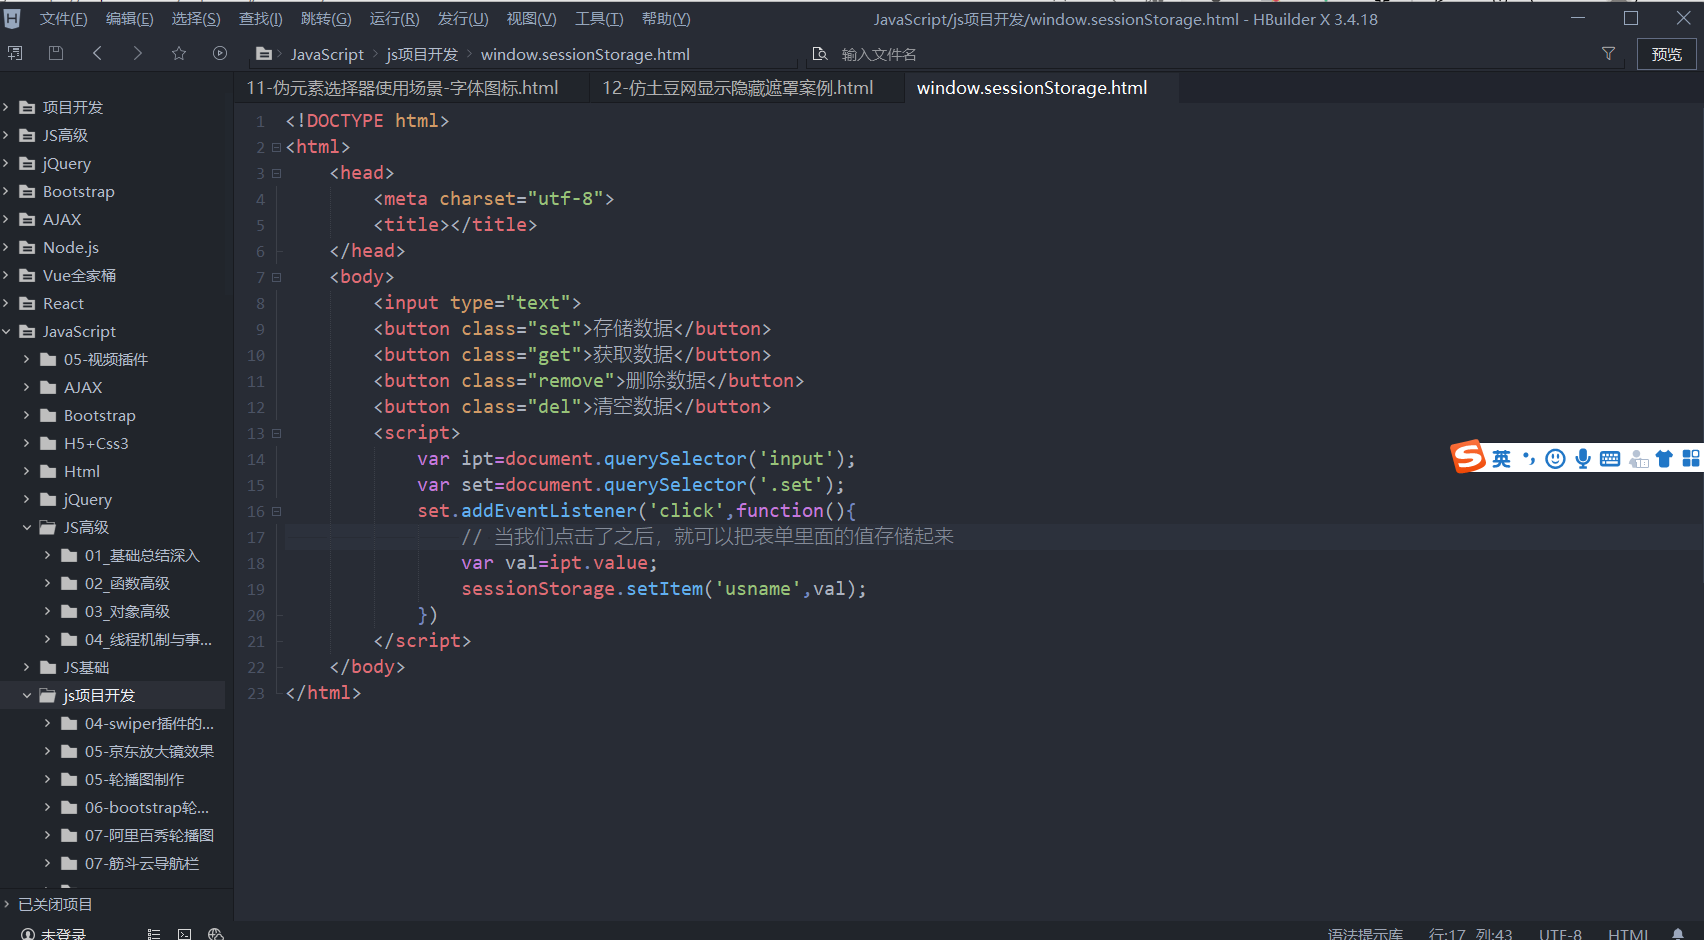Run the file with the play icon
The image size is (1704, 940).
click(219, 53)
